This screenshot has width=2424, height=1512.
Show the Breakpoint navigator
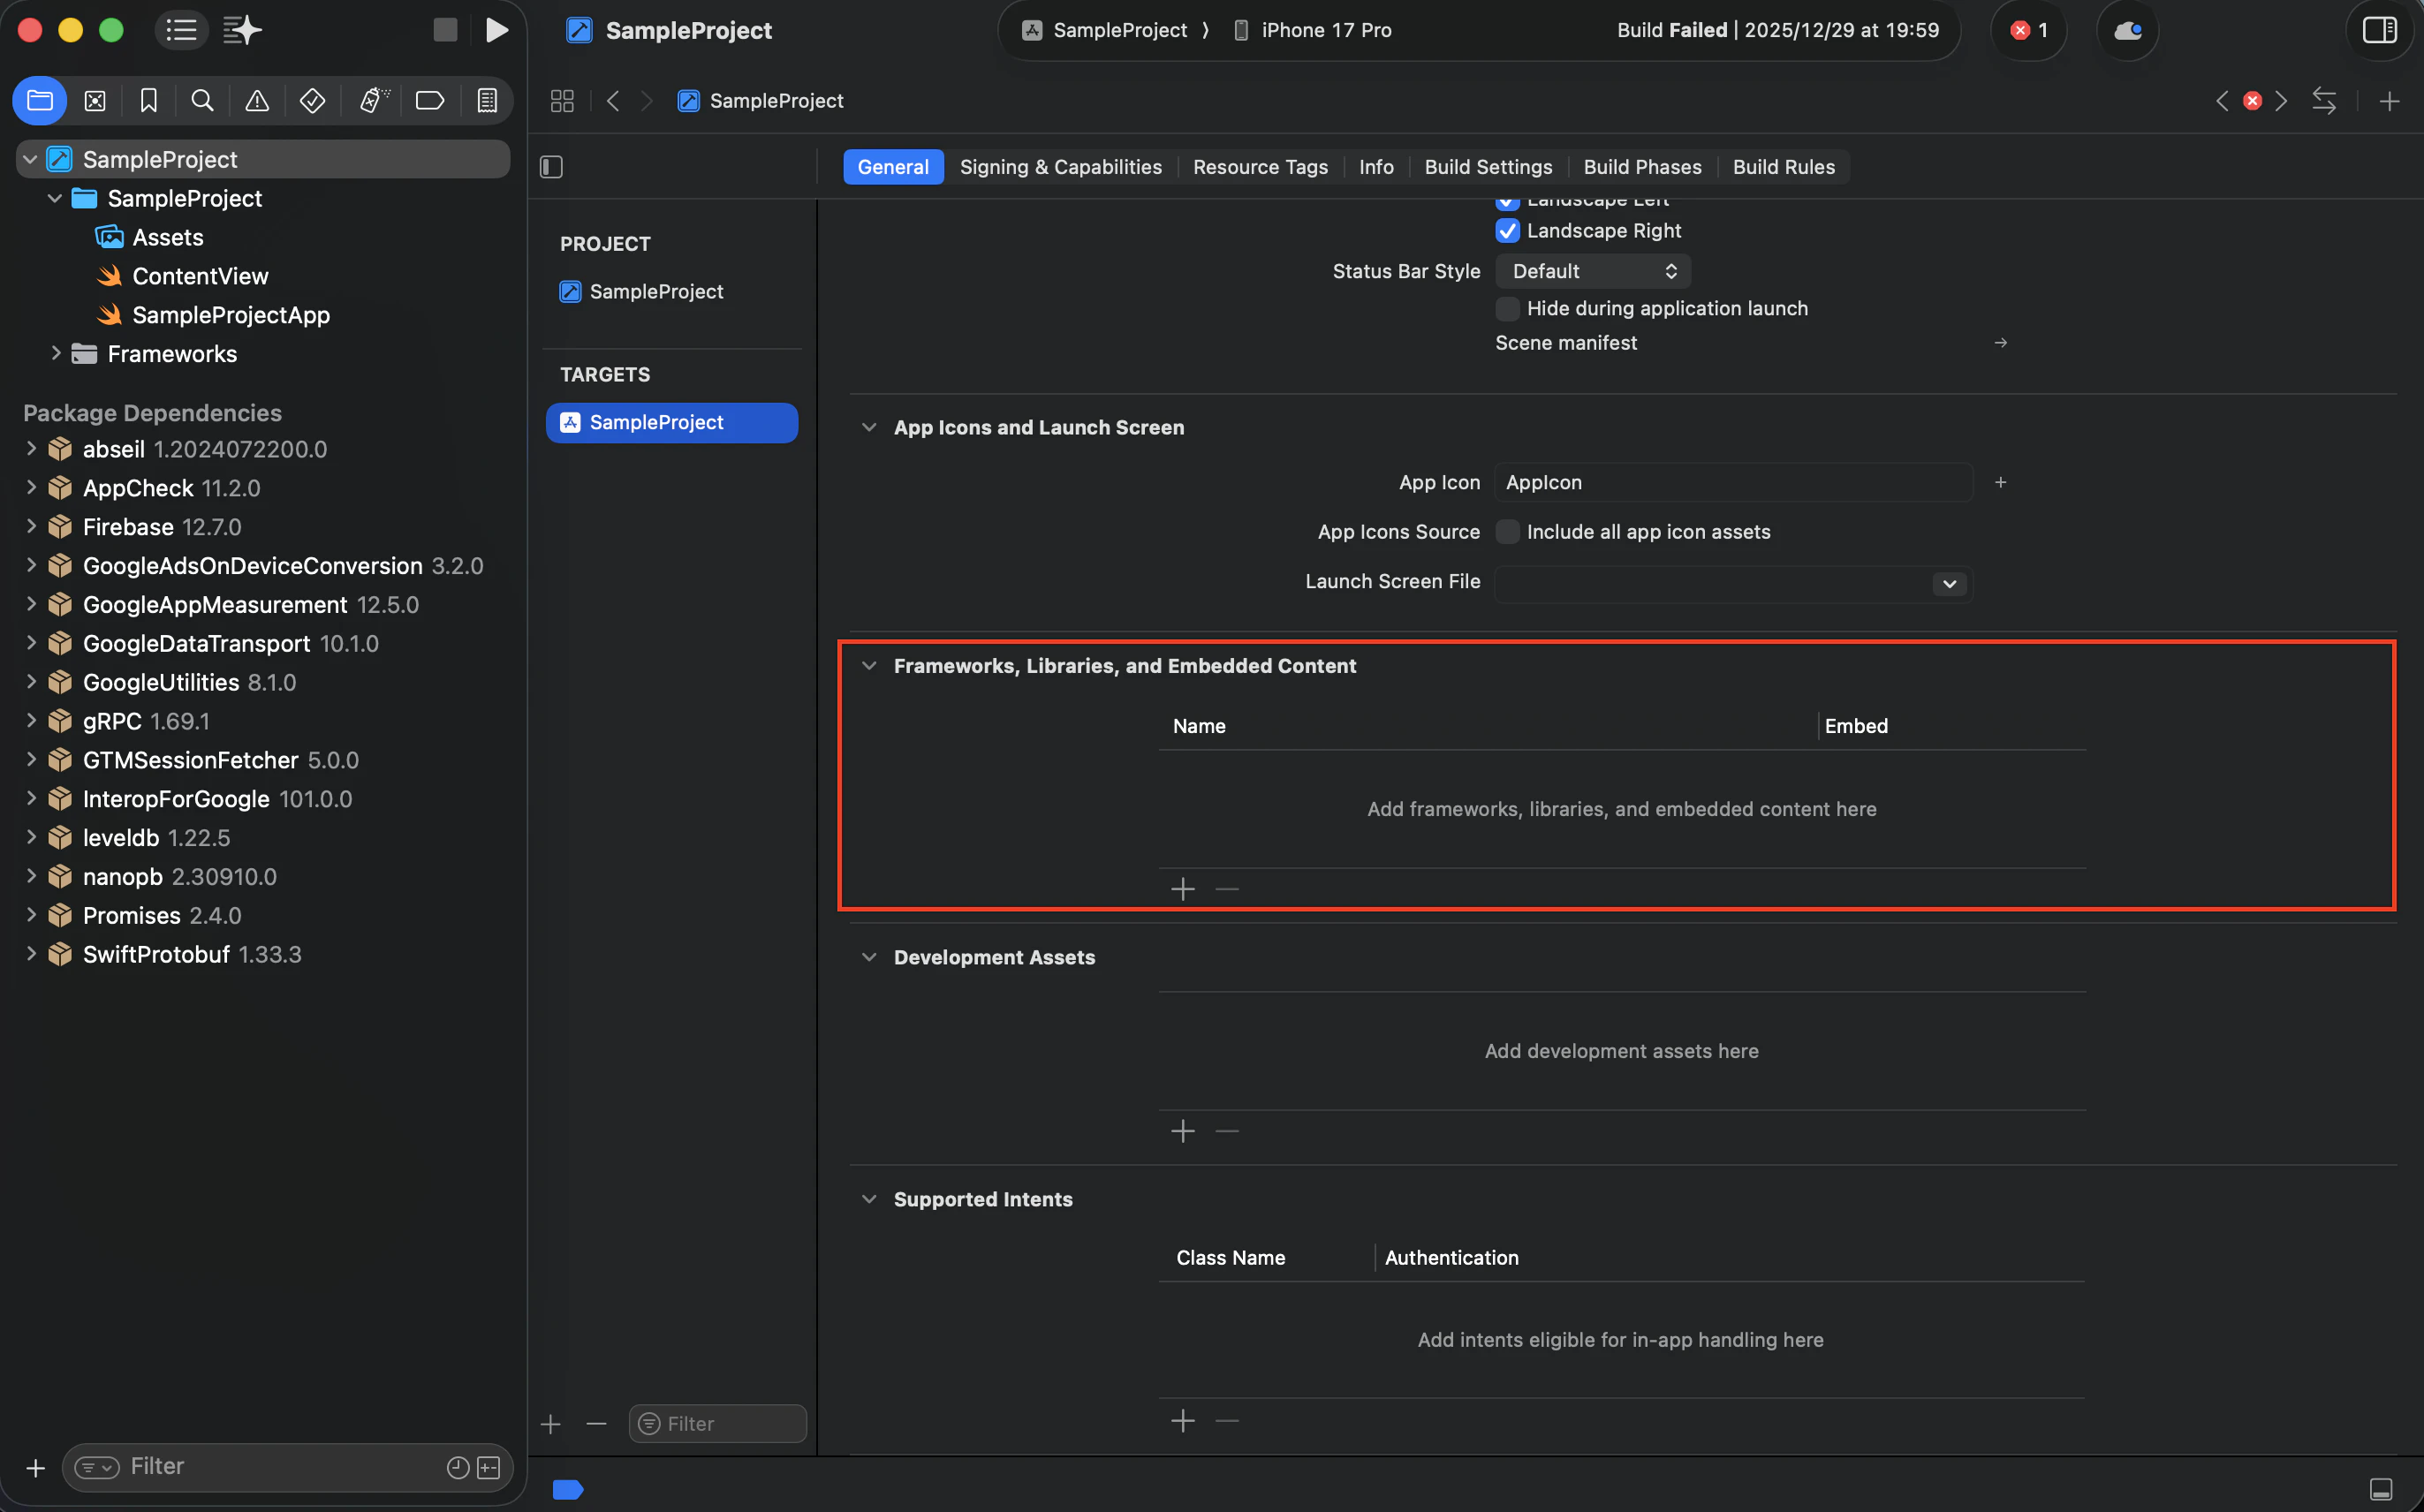[430, 101]
